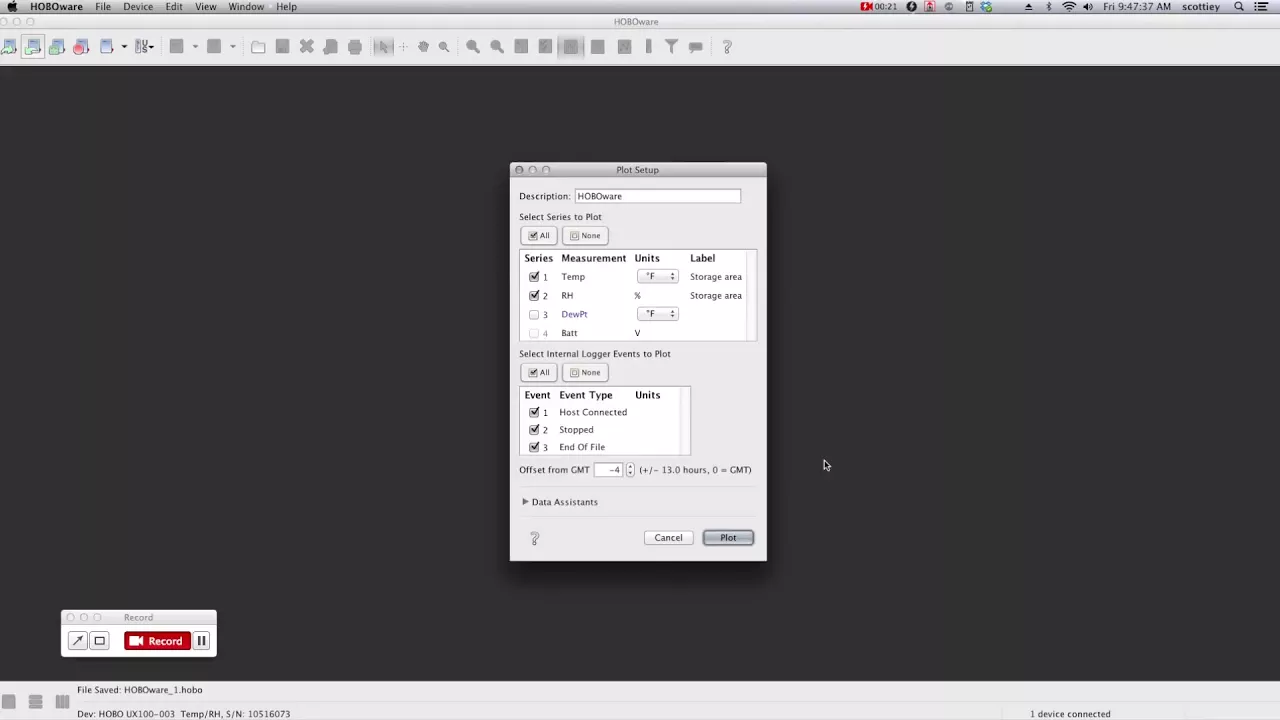Click the question mark toolbar icon
Screen dimensions: 1280x720
click(x=727, y=46)
